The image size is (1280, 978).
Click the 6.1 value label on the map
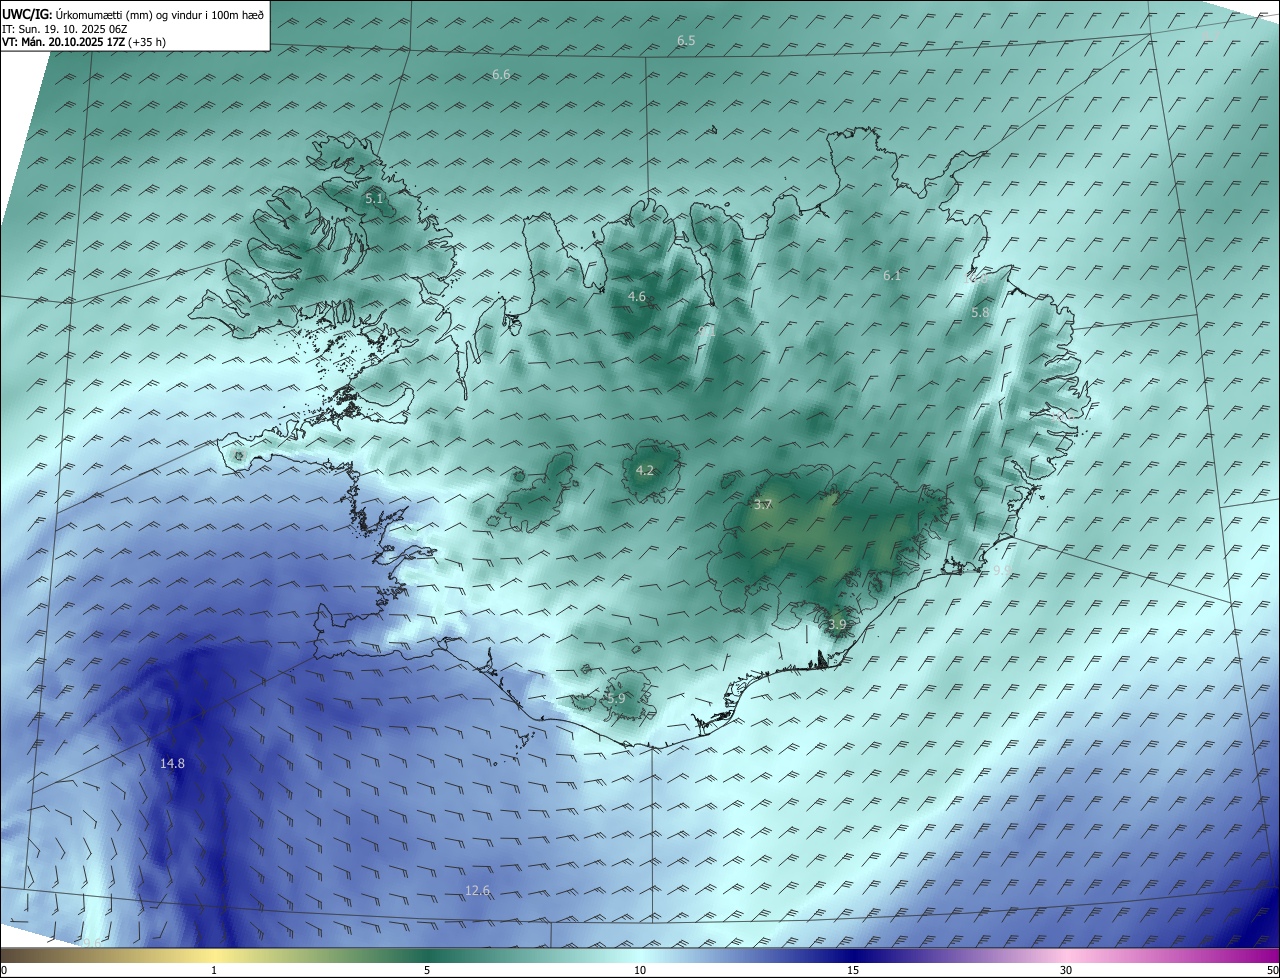click(x=892, y=275)
